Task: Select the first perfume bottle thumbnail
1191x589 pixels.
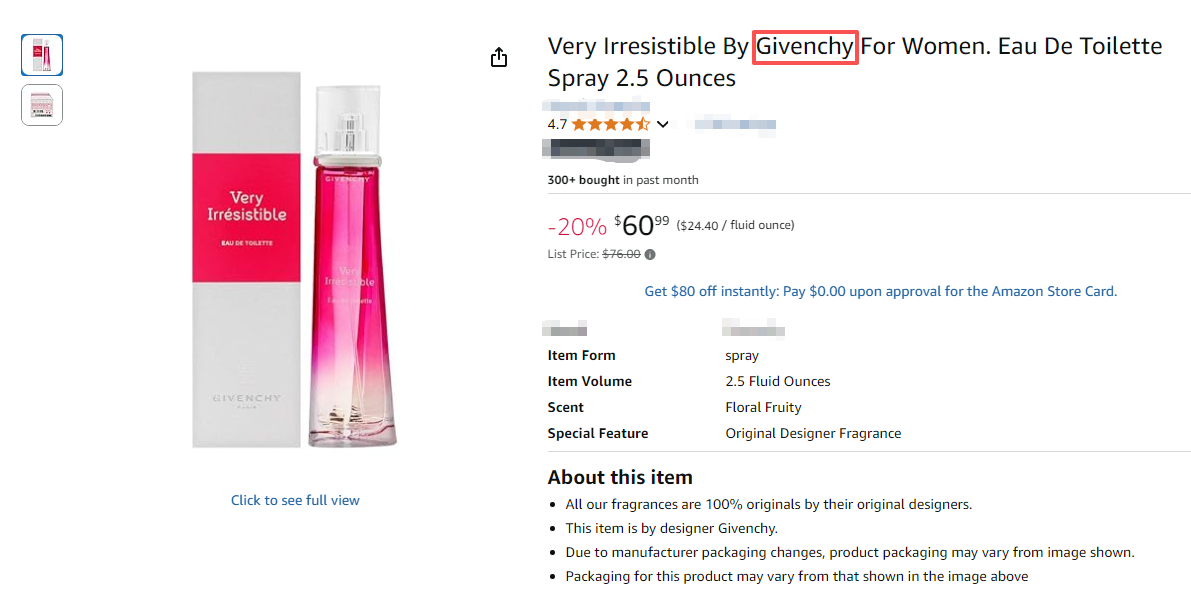Action: click(42, 55)
